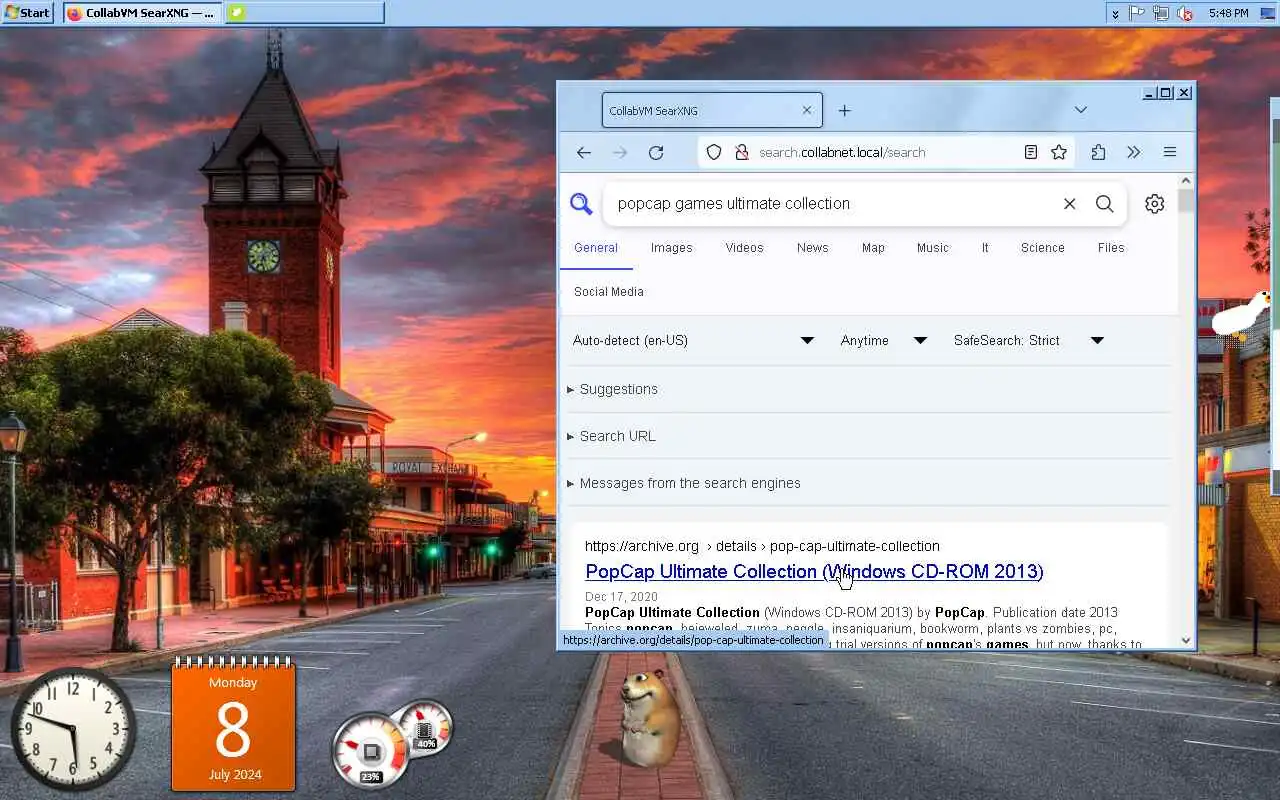Switch to the Social Media category tab

(x=609, y=292)
